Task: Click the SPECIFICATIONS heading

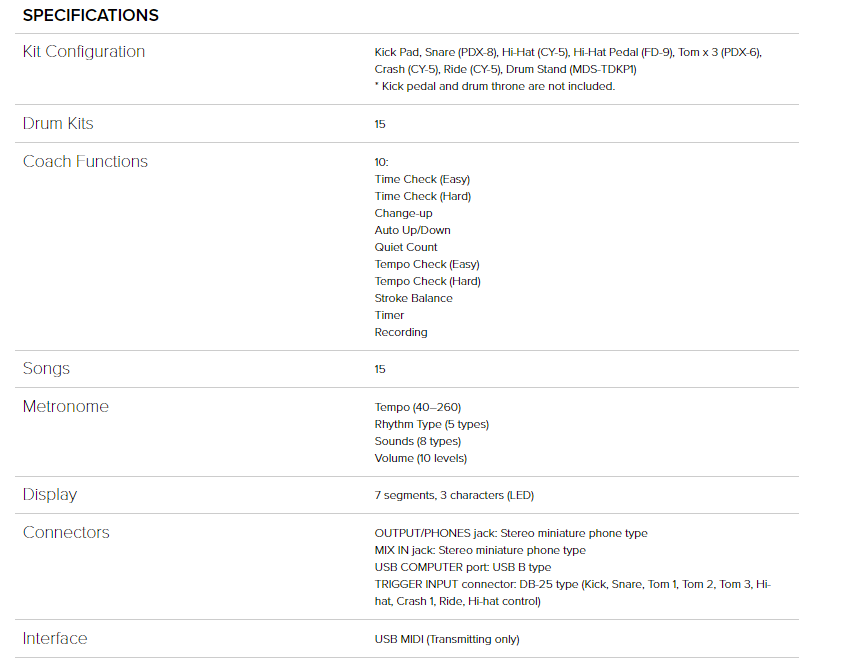Action: [90, 15]
